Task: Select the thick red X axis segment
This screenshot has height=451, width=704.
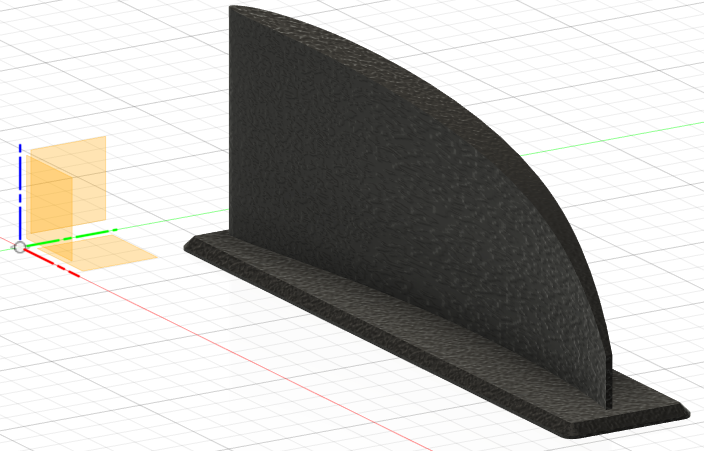Action: tap(52, 262)
